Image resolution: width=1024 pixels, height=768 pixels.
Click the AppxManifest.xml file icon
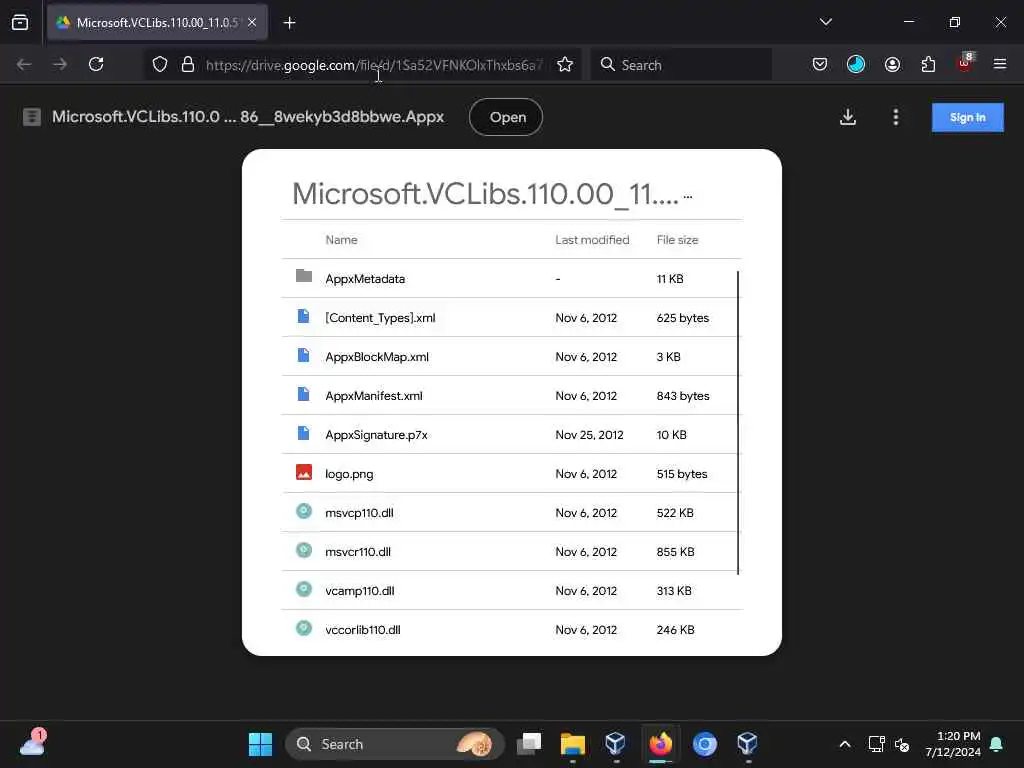click(304, 394)
